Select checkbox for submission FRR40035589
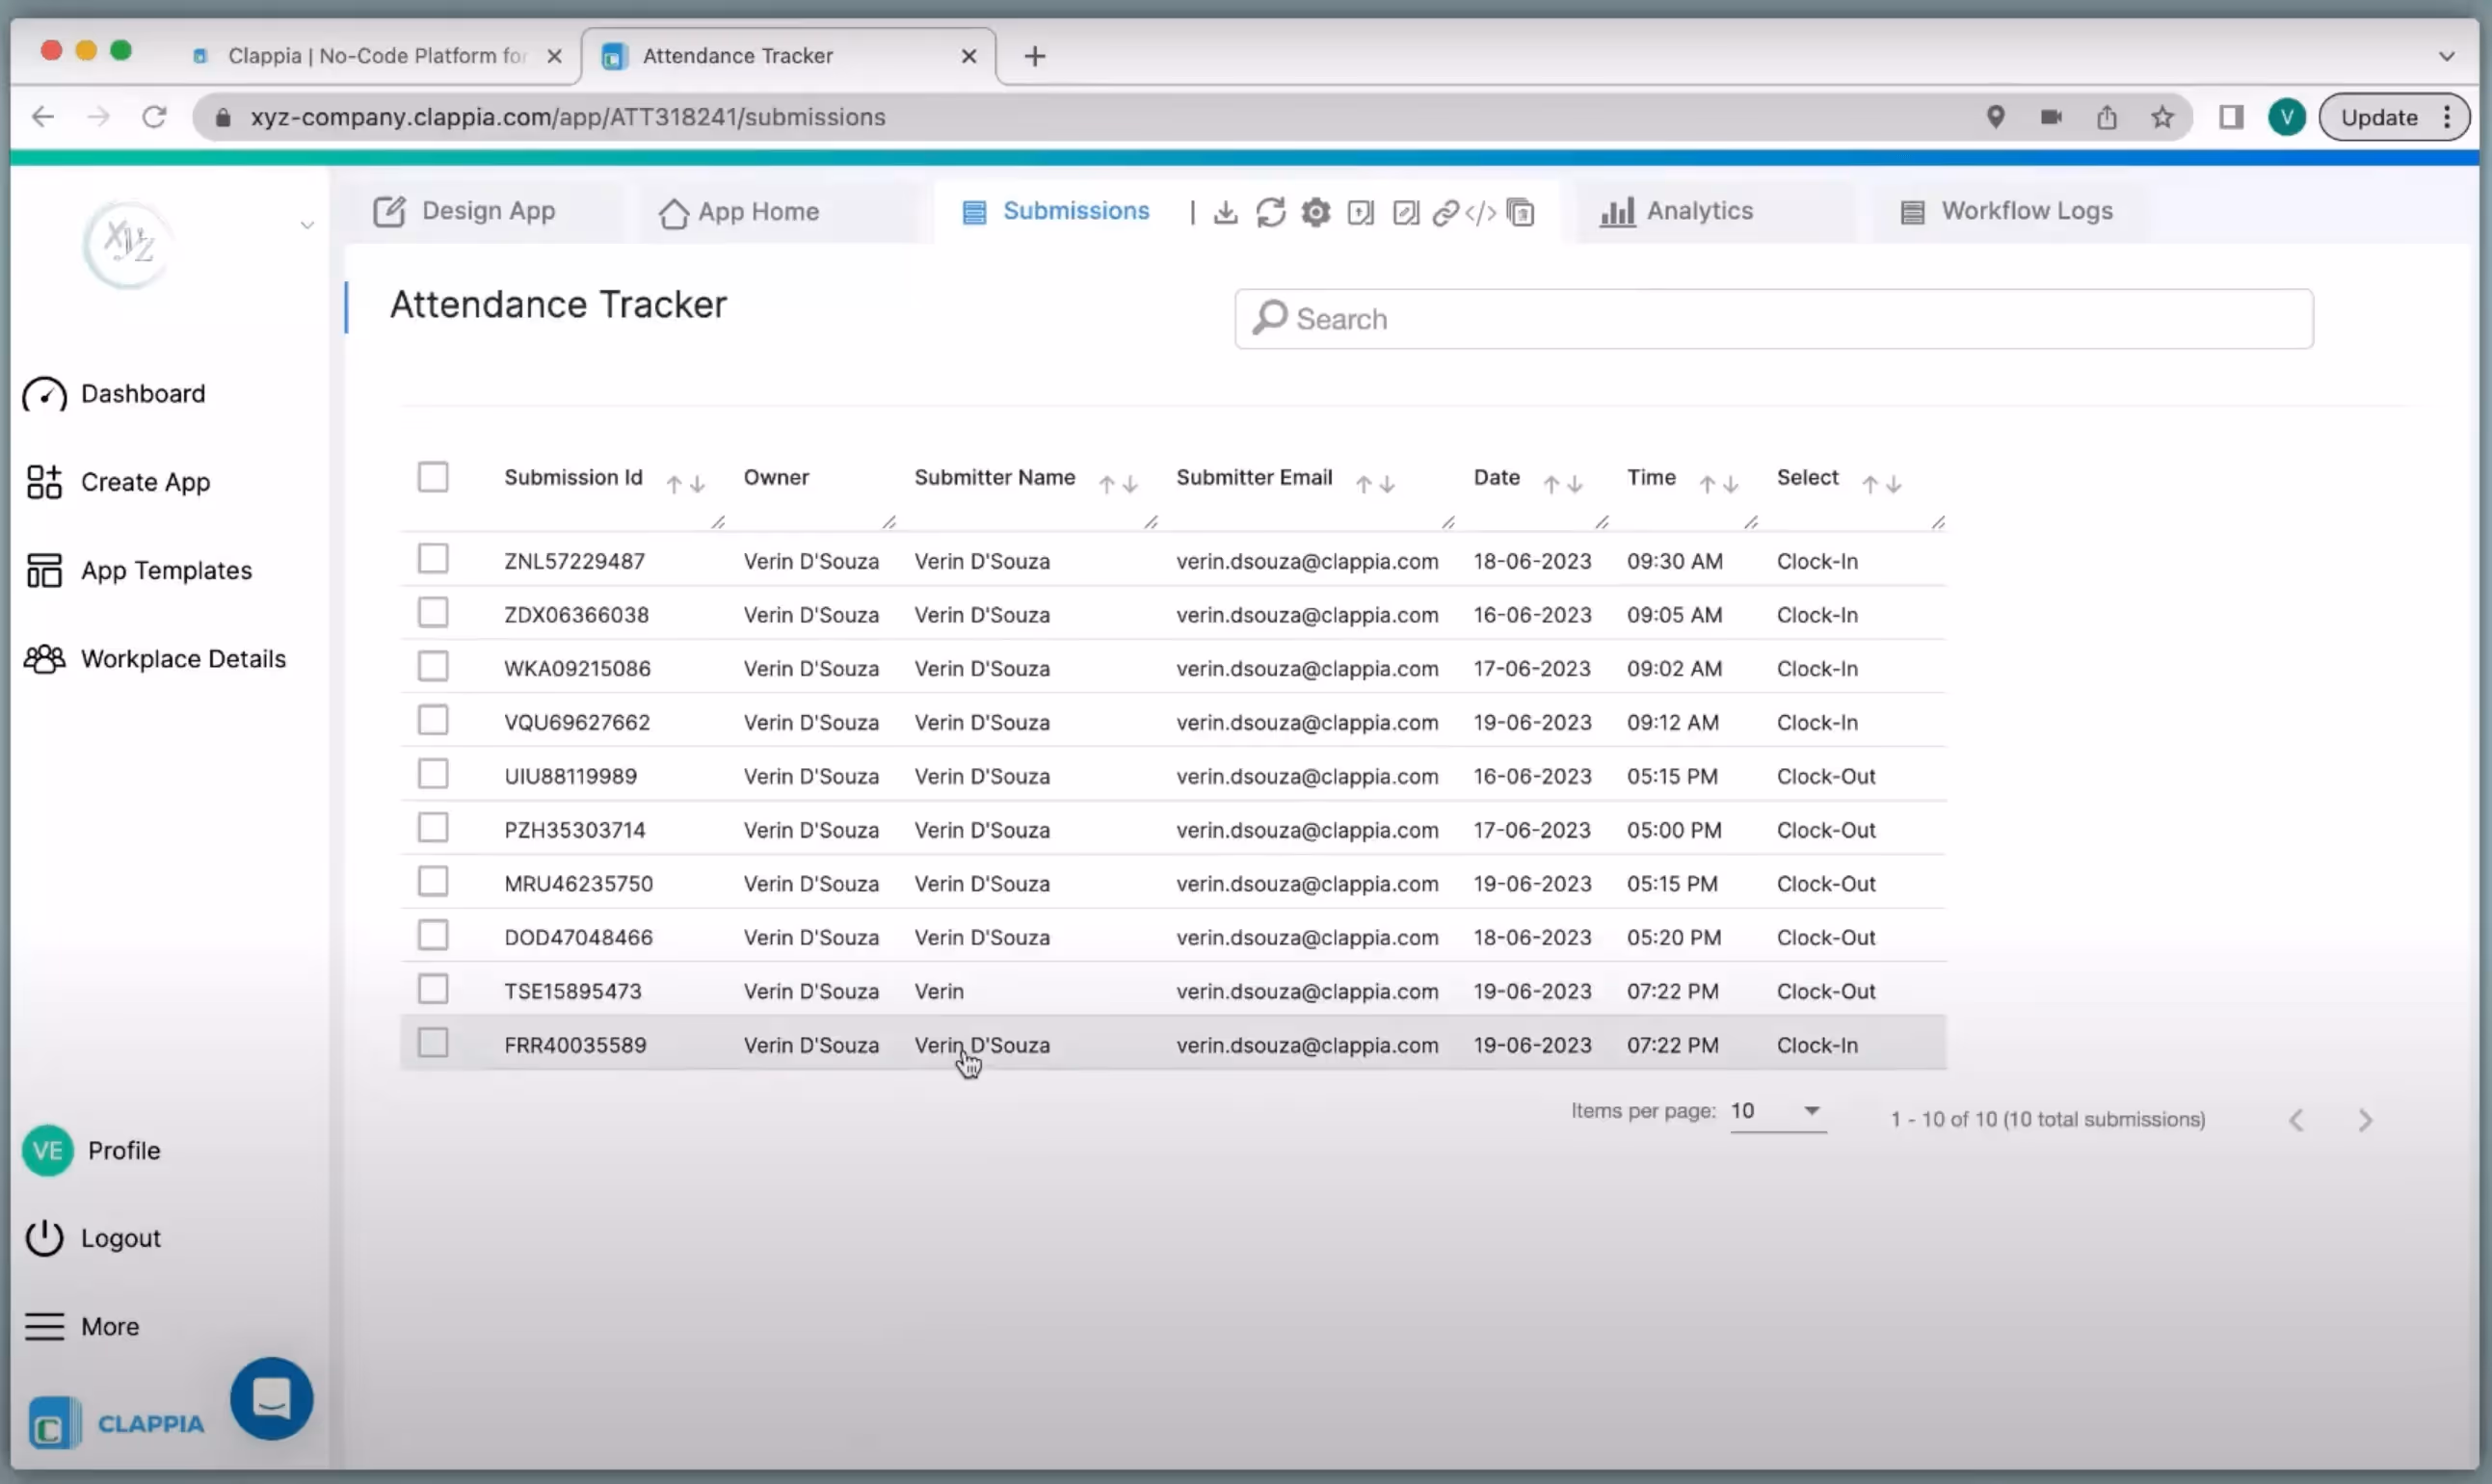This screenshot has width=2492, height=1484. [x=433, y=1043]
